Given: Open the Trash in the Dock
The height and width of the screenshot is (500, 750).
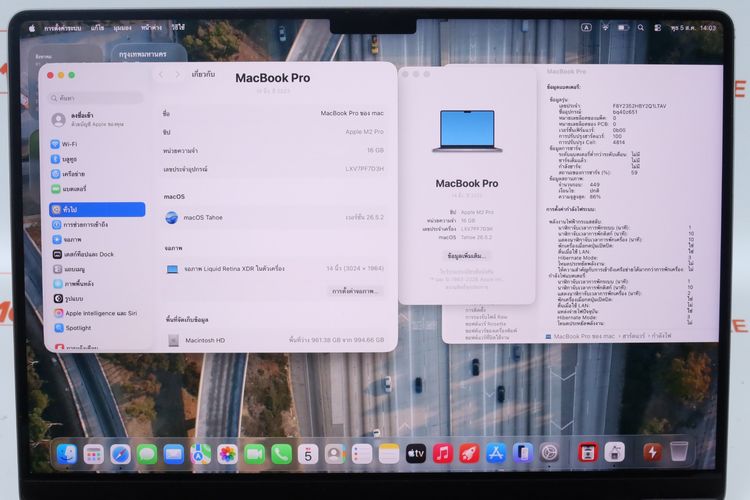Looking at the screenshot, I should click(x=679, y=451).
